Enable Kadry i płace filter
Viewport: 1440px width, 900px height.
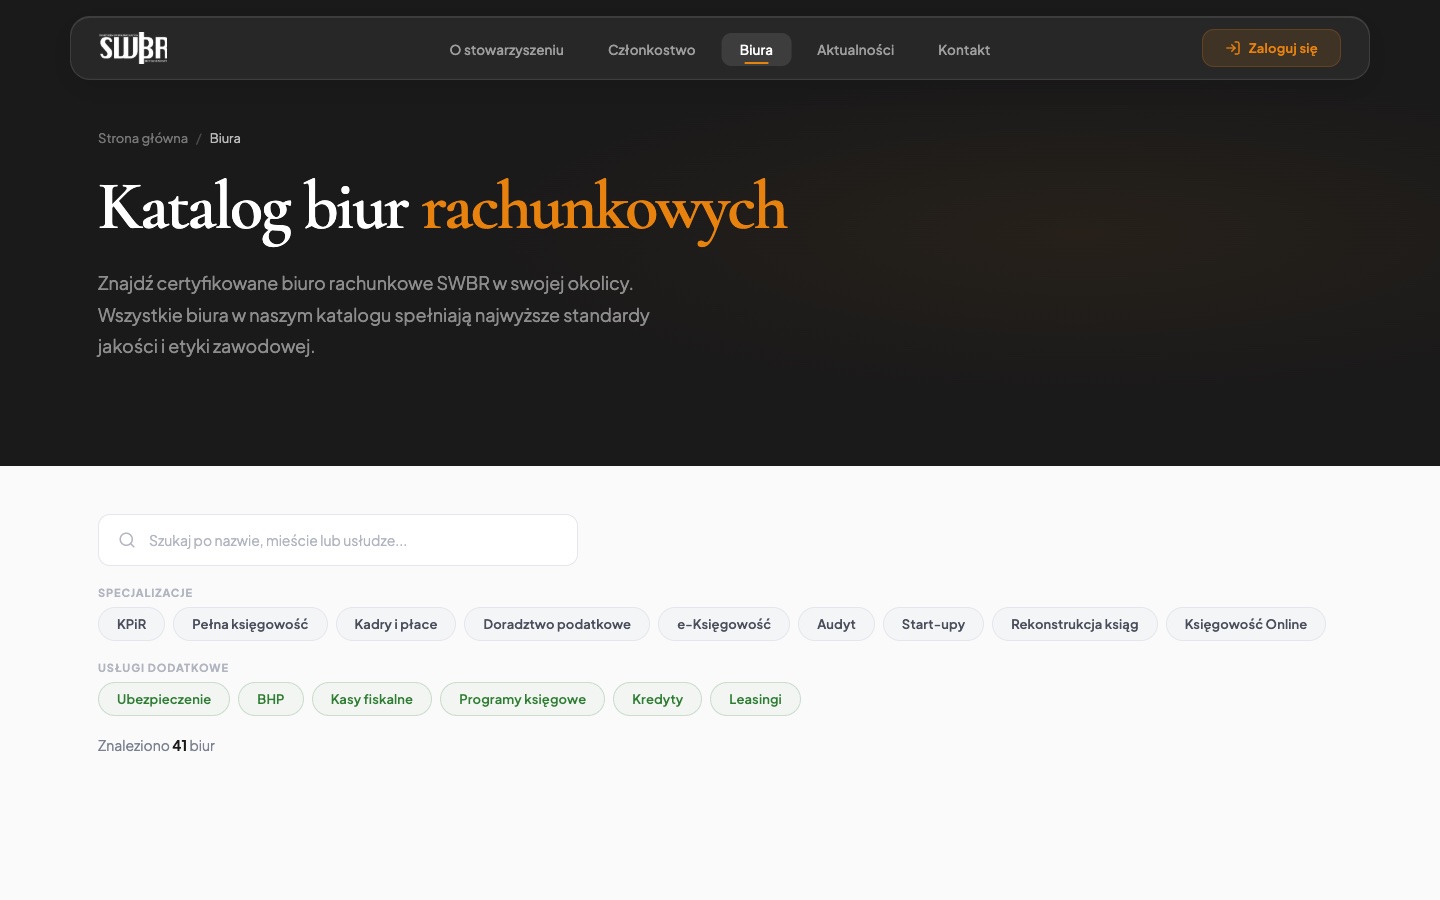coord(395,624)
